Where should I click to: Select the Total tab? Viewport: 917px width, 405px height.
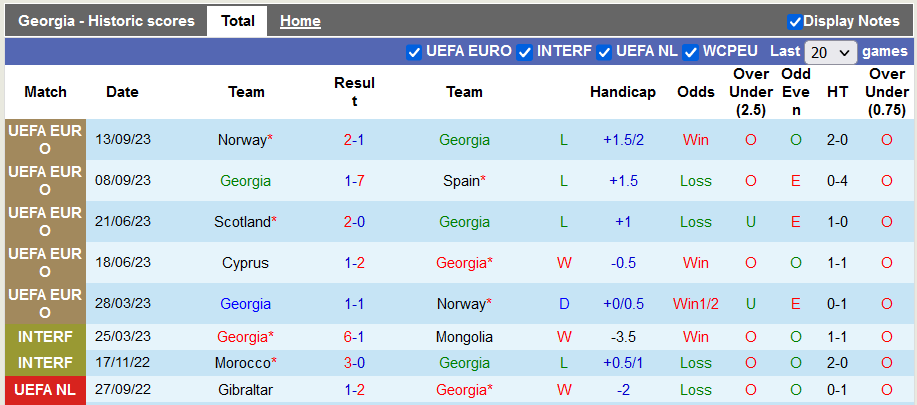237,21
